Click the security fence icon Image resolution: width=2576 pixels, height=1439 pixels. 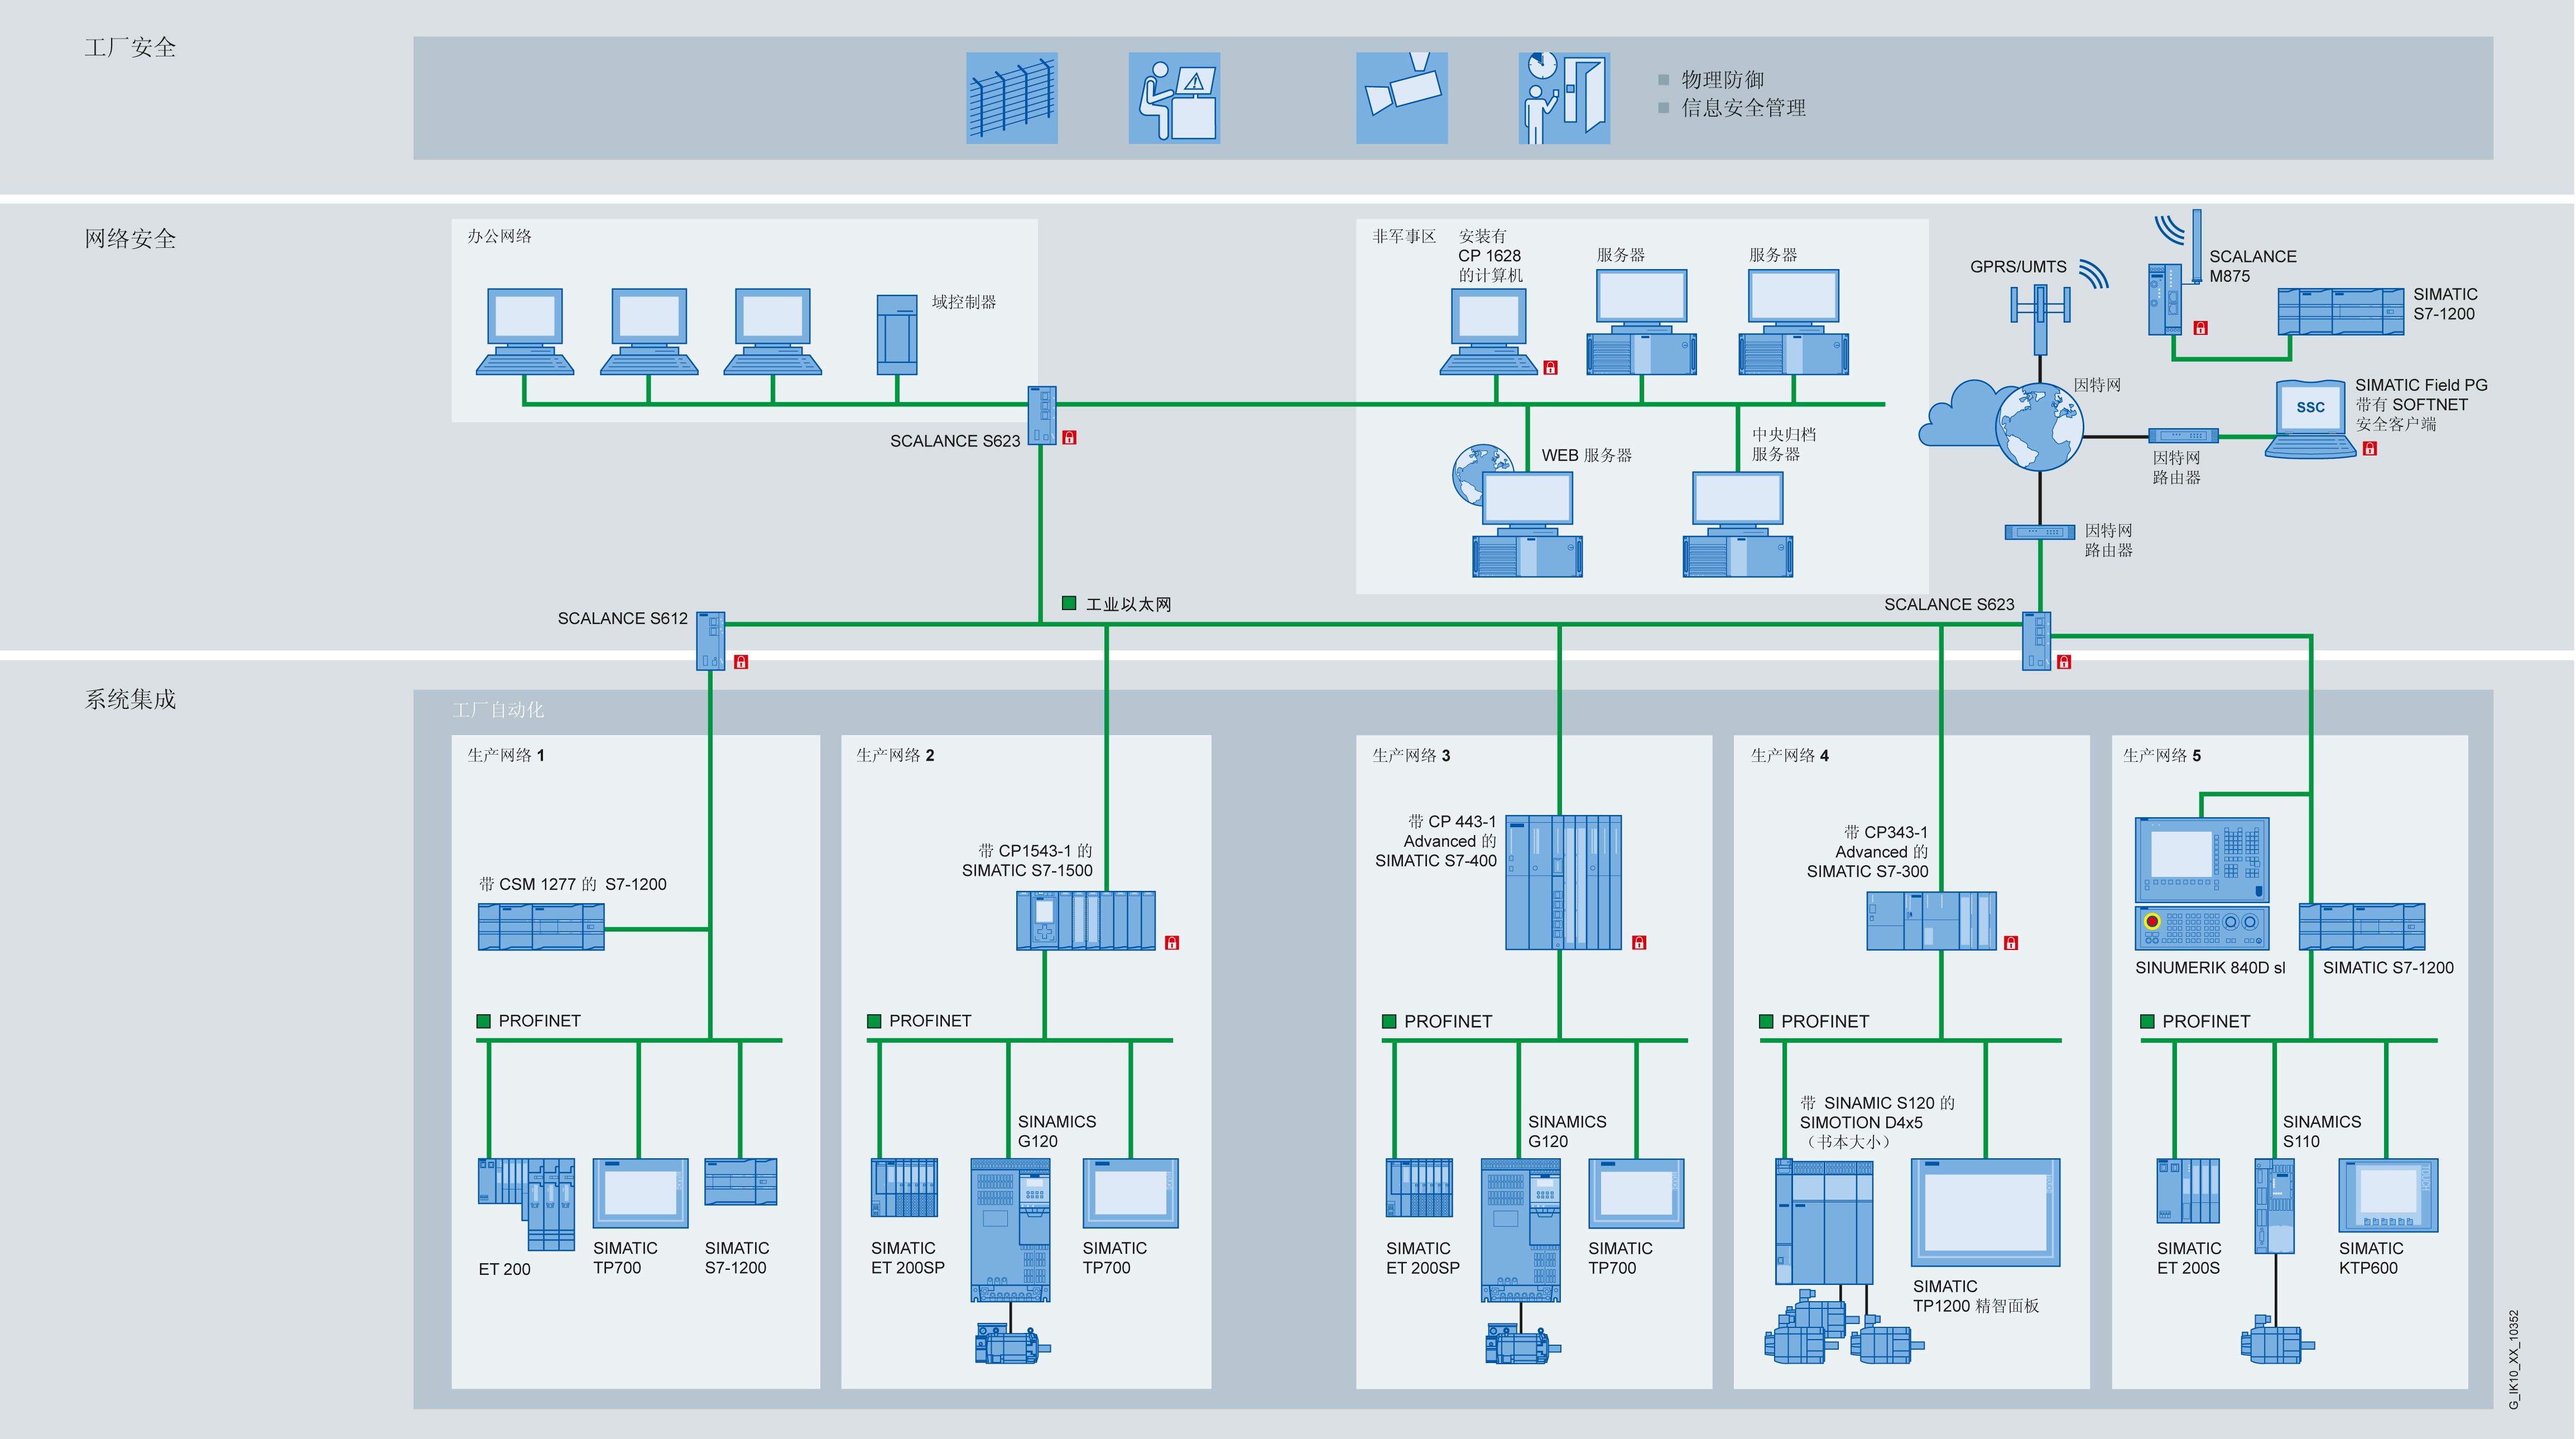coord(1011,98)
